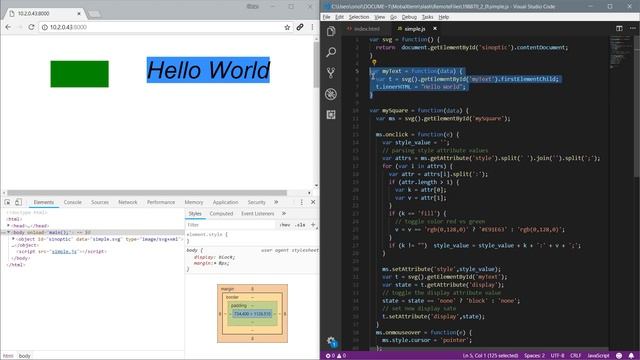Click the Chrome address bar URL
The height and width of the screenshot is (360, 640).
[68, 27]
